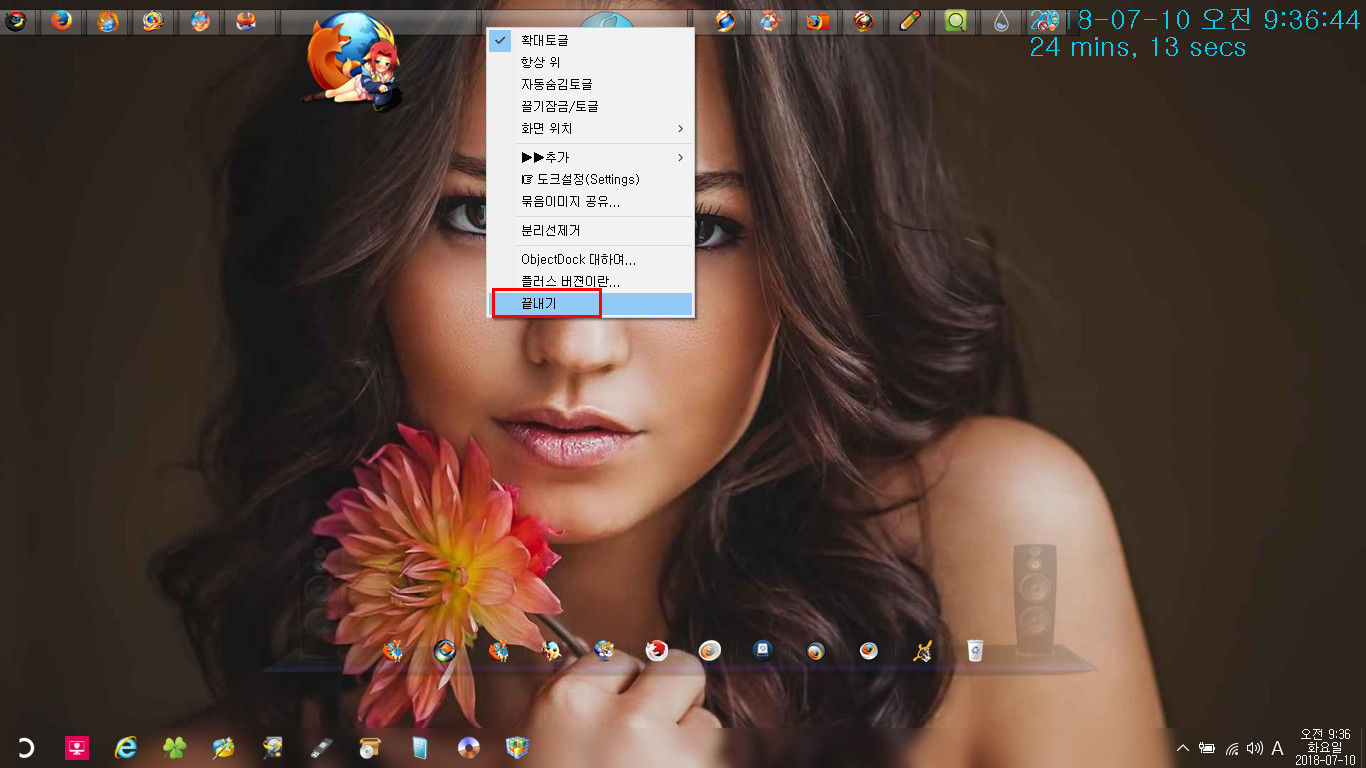The height and width of the screenshot is (768, 1366).
Task: Click the water drop icon in top dock
Action: coord(1001,20)
